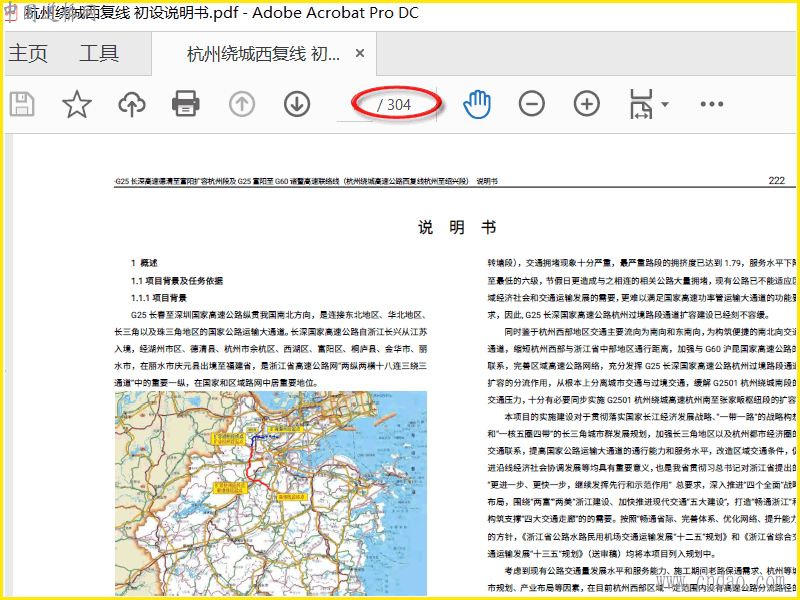Click the highway map image in document

tap(270, 492)
